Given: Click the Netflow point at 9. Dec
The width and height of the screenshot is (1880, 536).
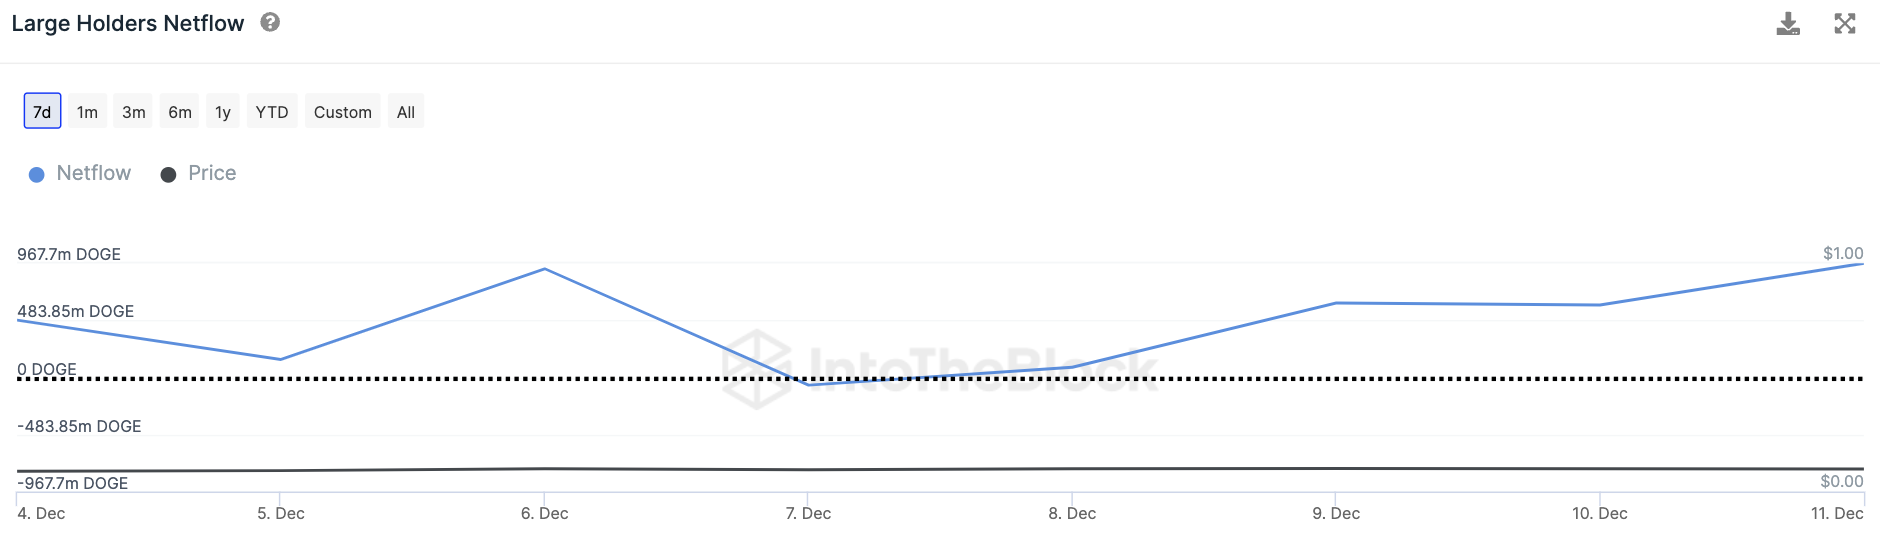Looking at the screenshot, I should (1336, 303).
